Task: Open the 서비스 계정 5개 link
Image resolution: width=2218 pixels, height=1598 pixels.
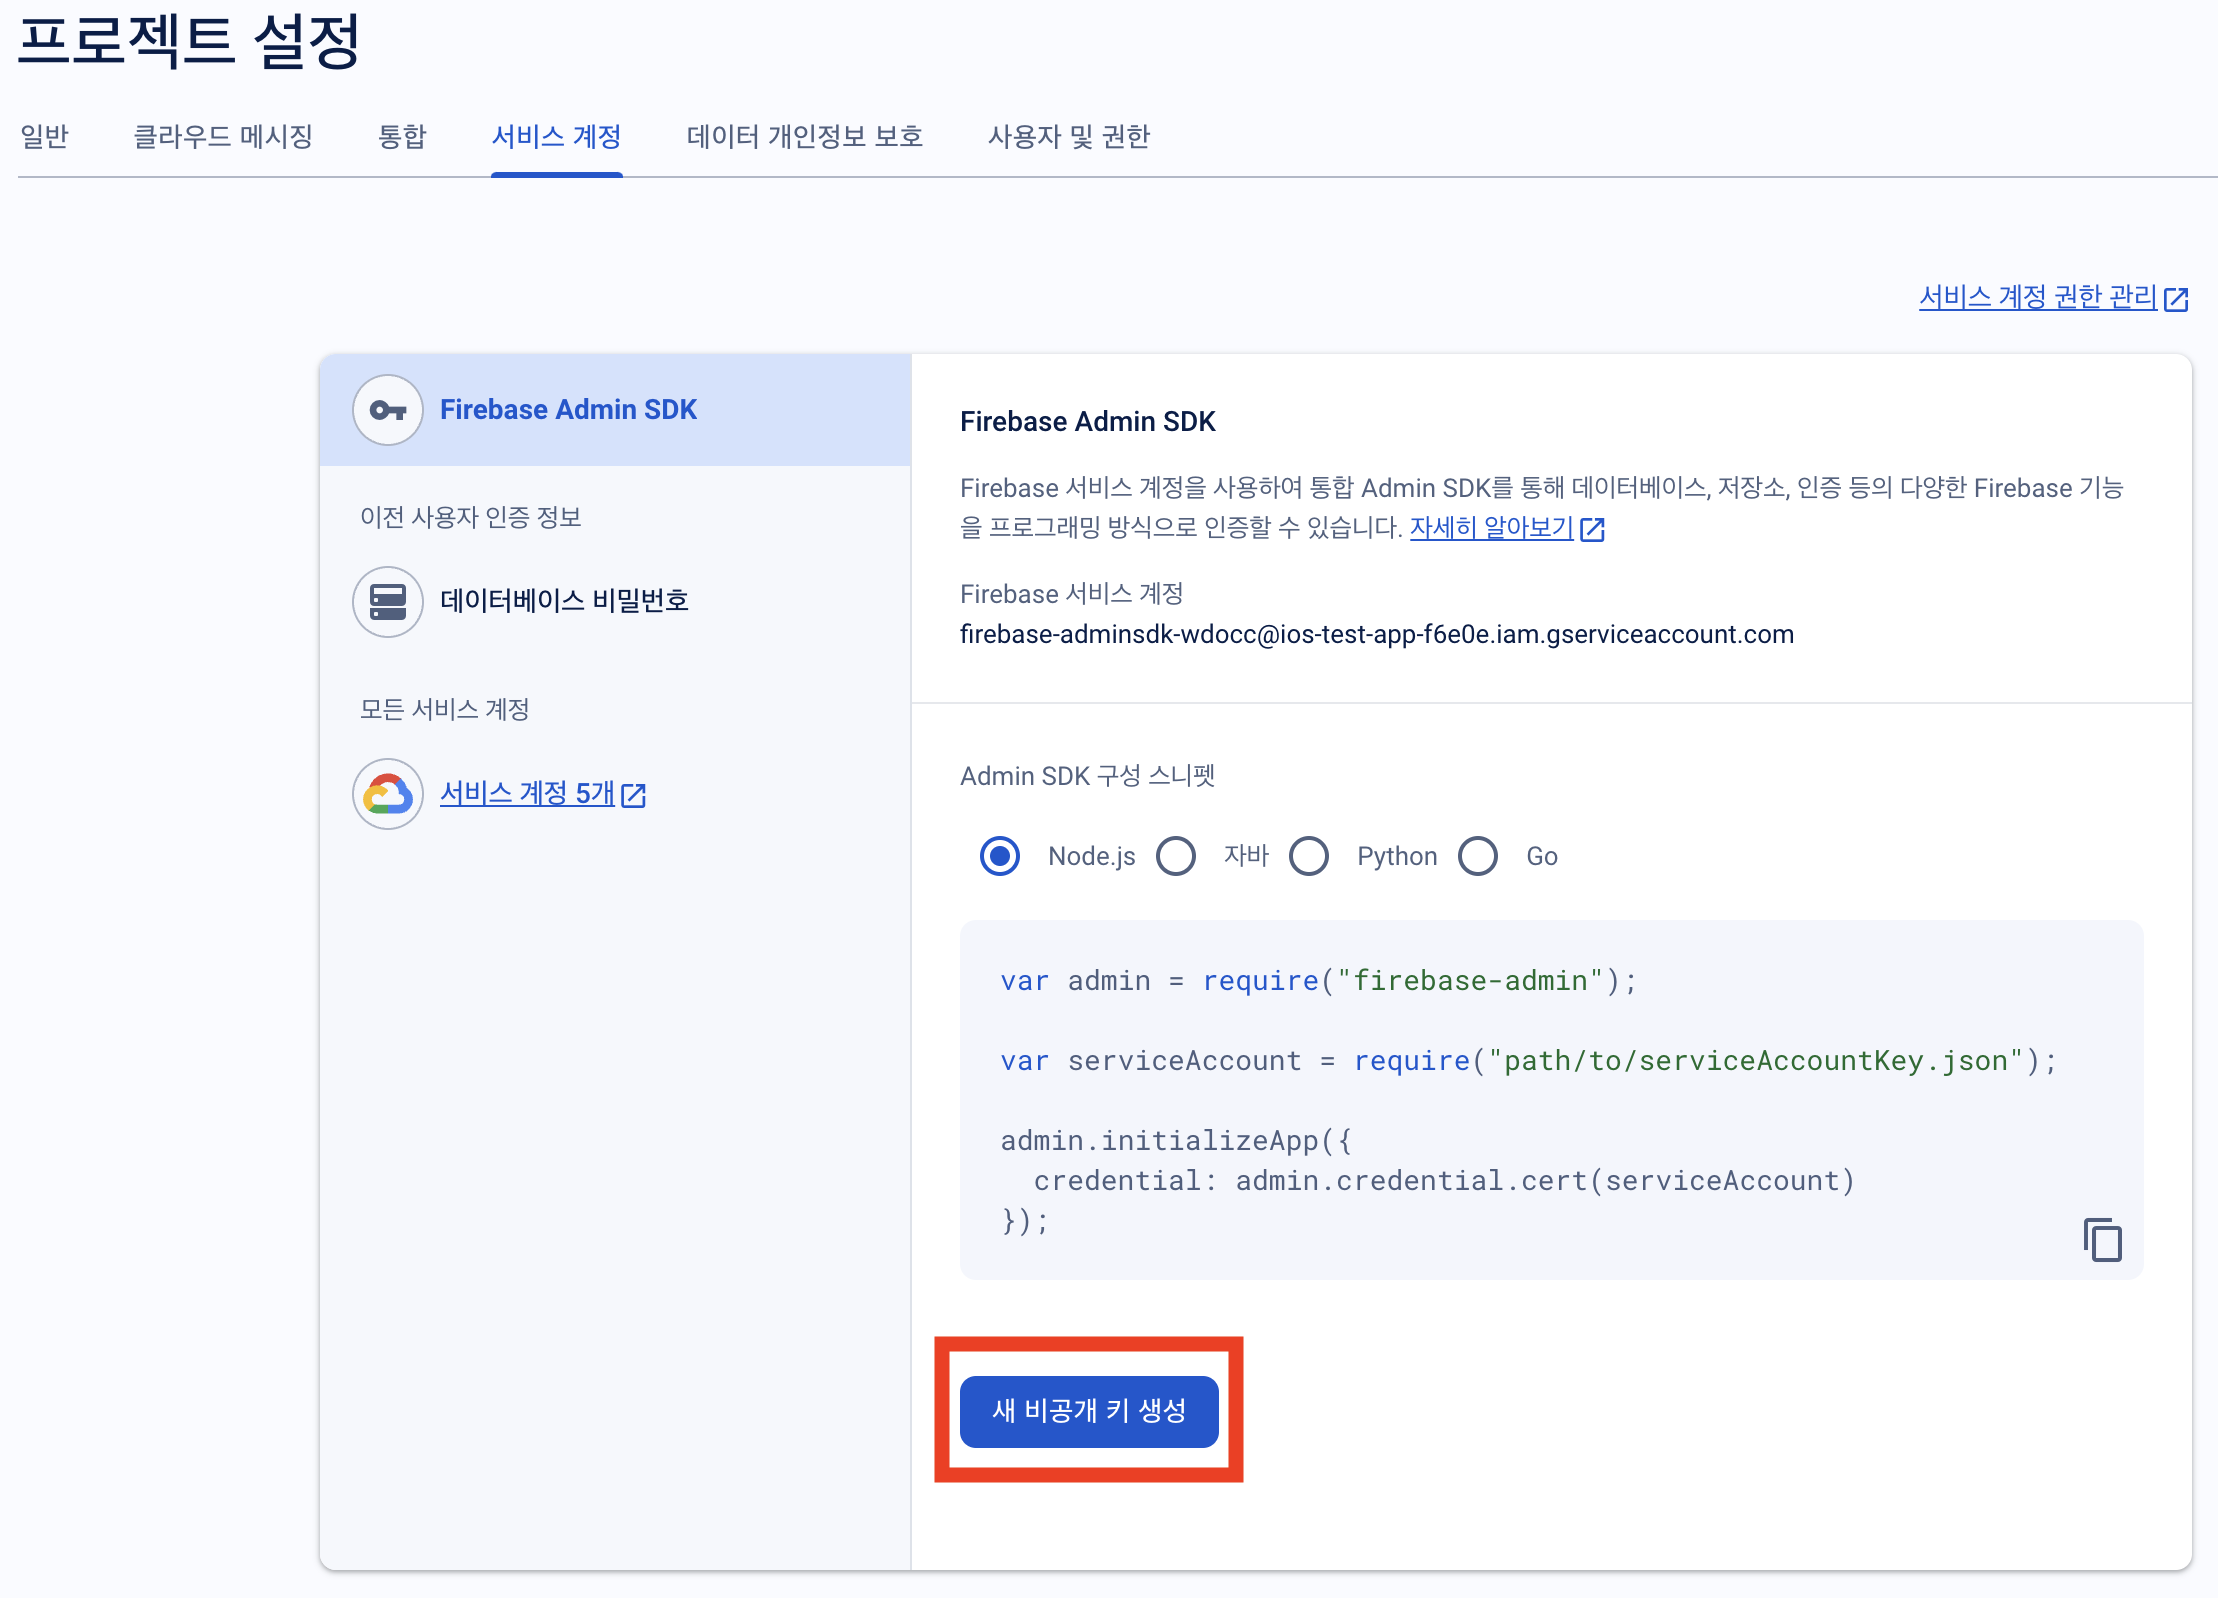Action: (x=527, y=793)
